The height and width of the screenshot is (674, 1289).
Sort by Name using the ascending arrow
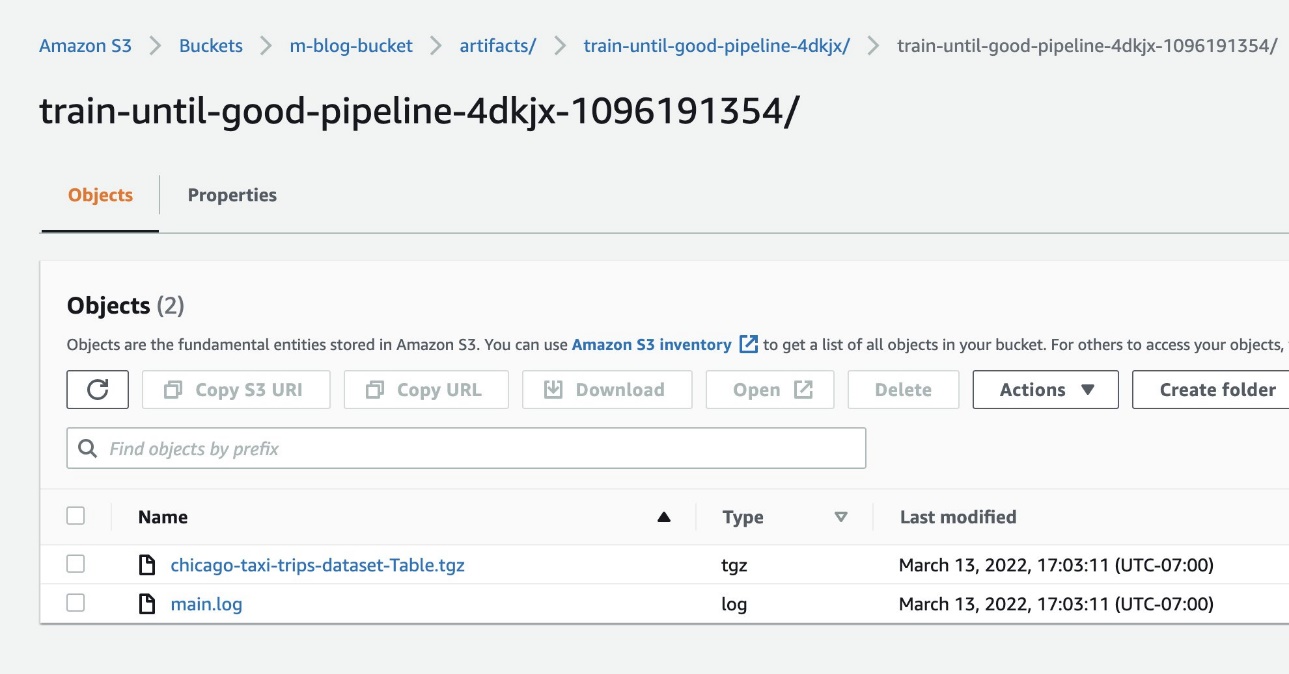point(663,517)
